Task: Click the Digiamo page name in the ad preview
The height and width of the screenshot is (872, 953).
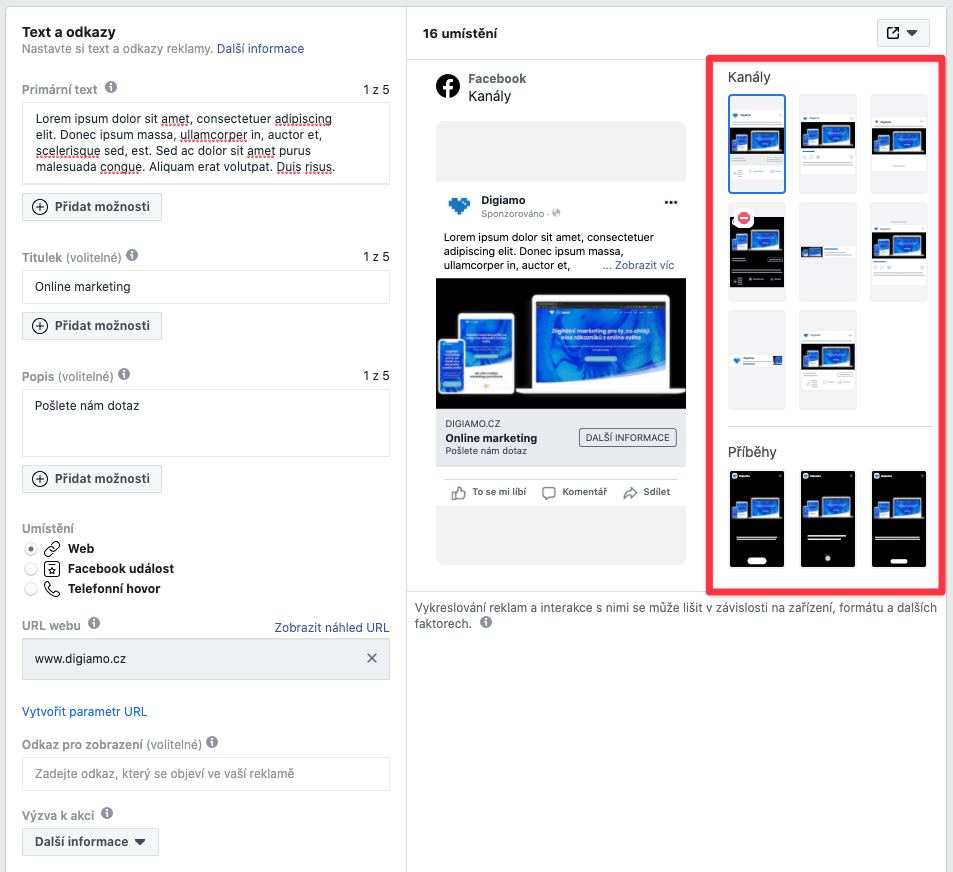Action: click(x=503, y=200)
